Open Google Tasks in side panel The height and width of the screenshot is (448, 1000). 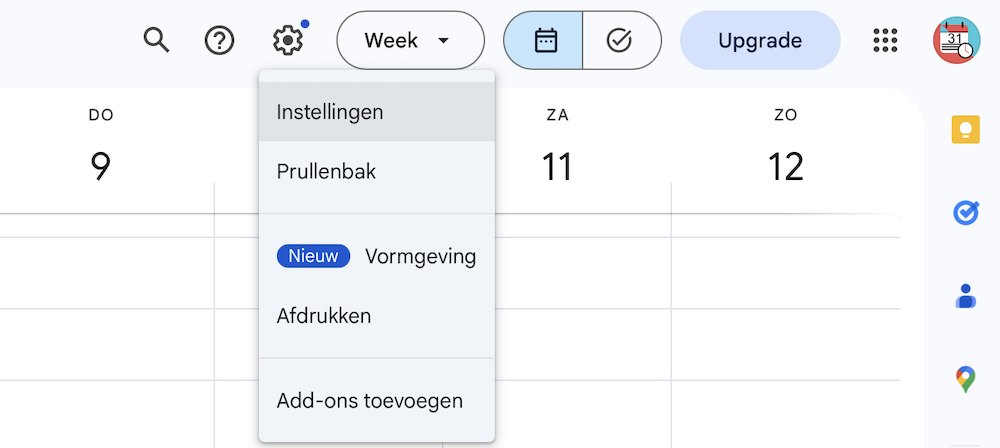tap(965, 213)
